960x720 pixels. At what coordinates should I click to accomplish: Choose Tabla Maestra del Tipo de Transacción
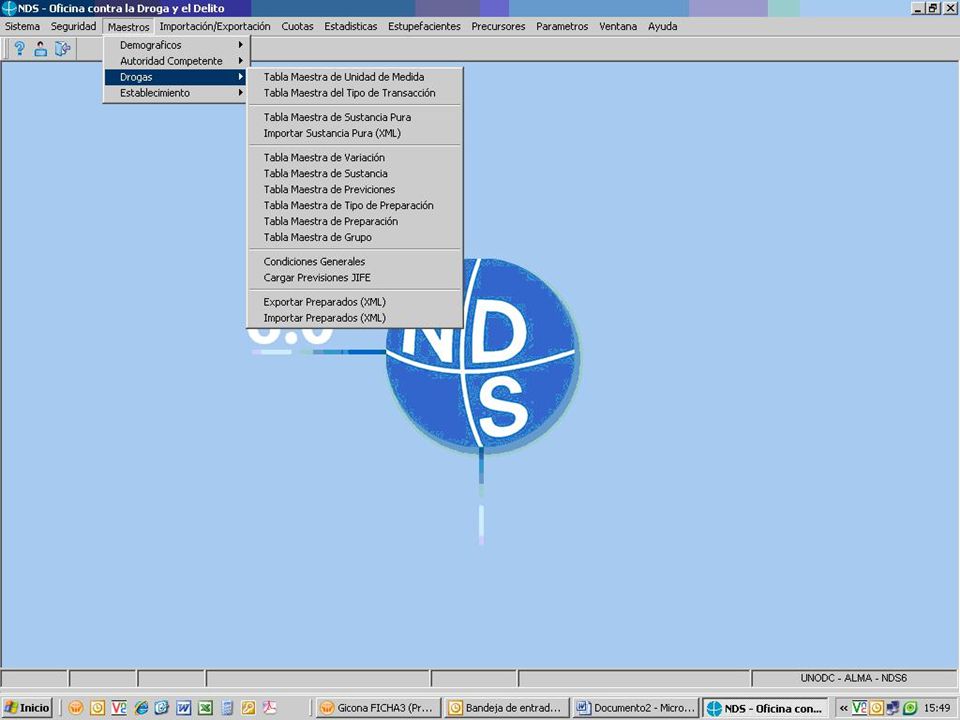[355, 92]
